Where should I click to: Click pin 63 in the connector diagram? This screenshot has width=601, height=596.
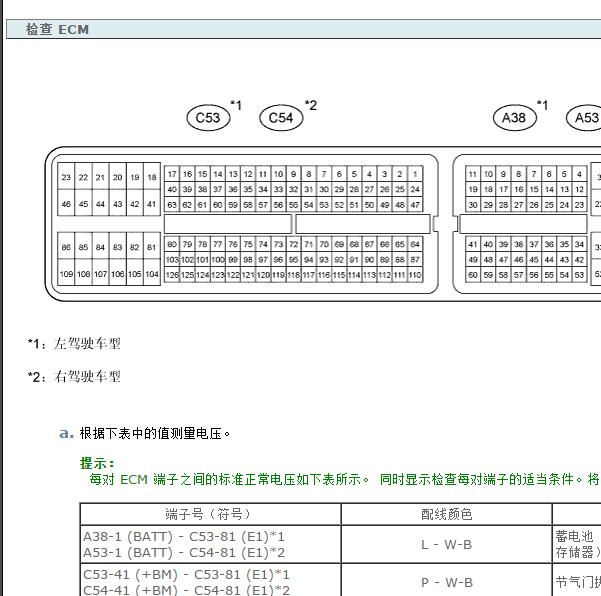[x=172, y=205]
